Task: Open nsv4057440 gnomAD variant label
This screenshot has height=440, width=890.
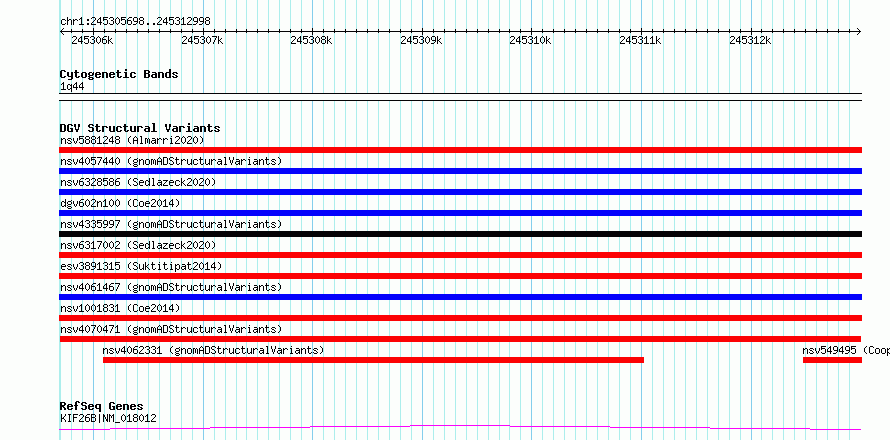Action: (x=171, y=161)
